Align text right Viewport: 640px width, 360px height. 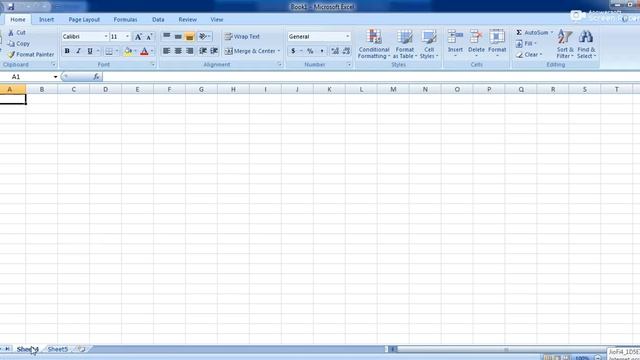click(x=189, y=51)
